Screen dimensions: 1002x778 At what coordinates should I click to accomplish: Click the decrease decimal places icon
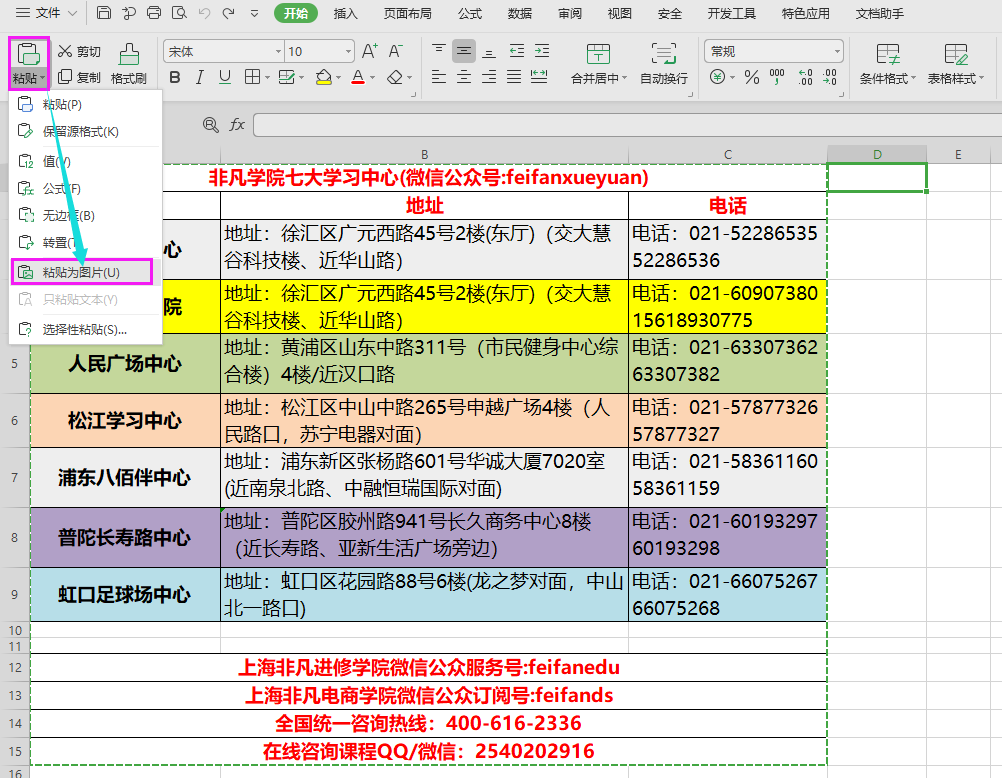click(830, 77)
